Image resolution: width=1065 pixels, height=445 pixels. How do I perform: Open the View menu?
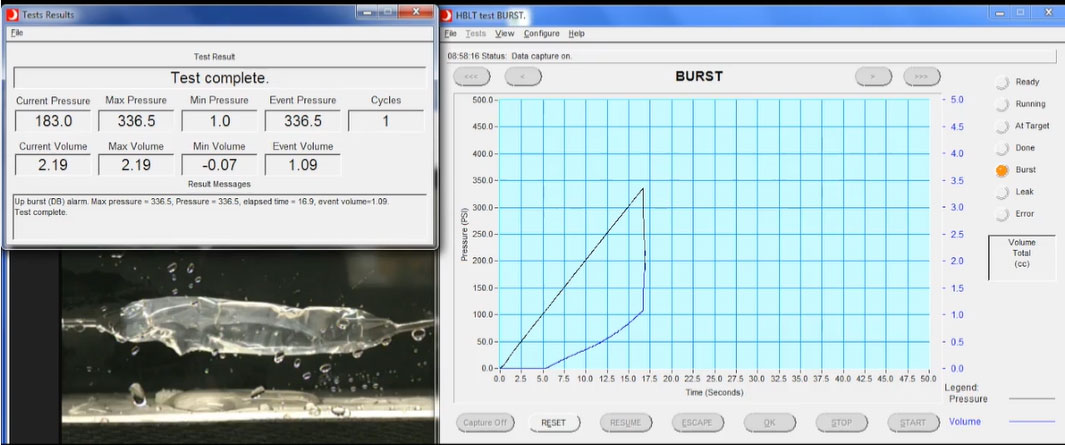505,33
